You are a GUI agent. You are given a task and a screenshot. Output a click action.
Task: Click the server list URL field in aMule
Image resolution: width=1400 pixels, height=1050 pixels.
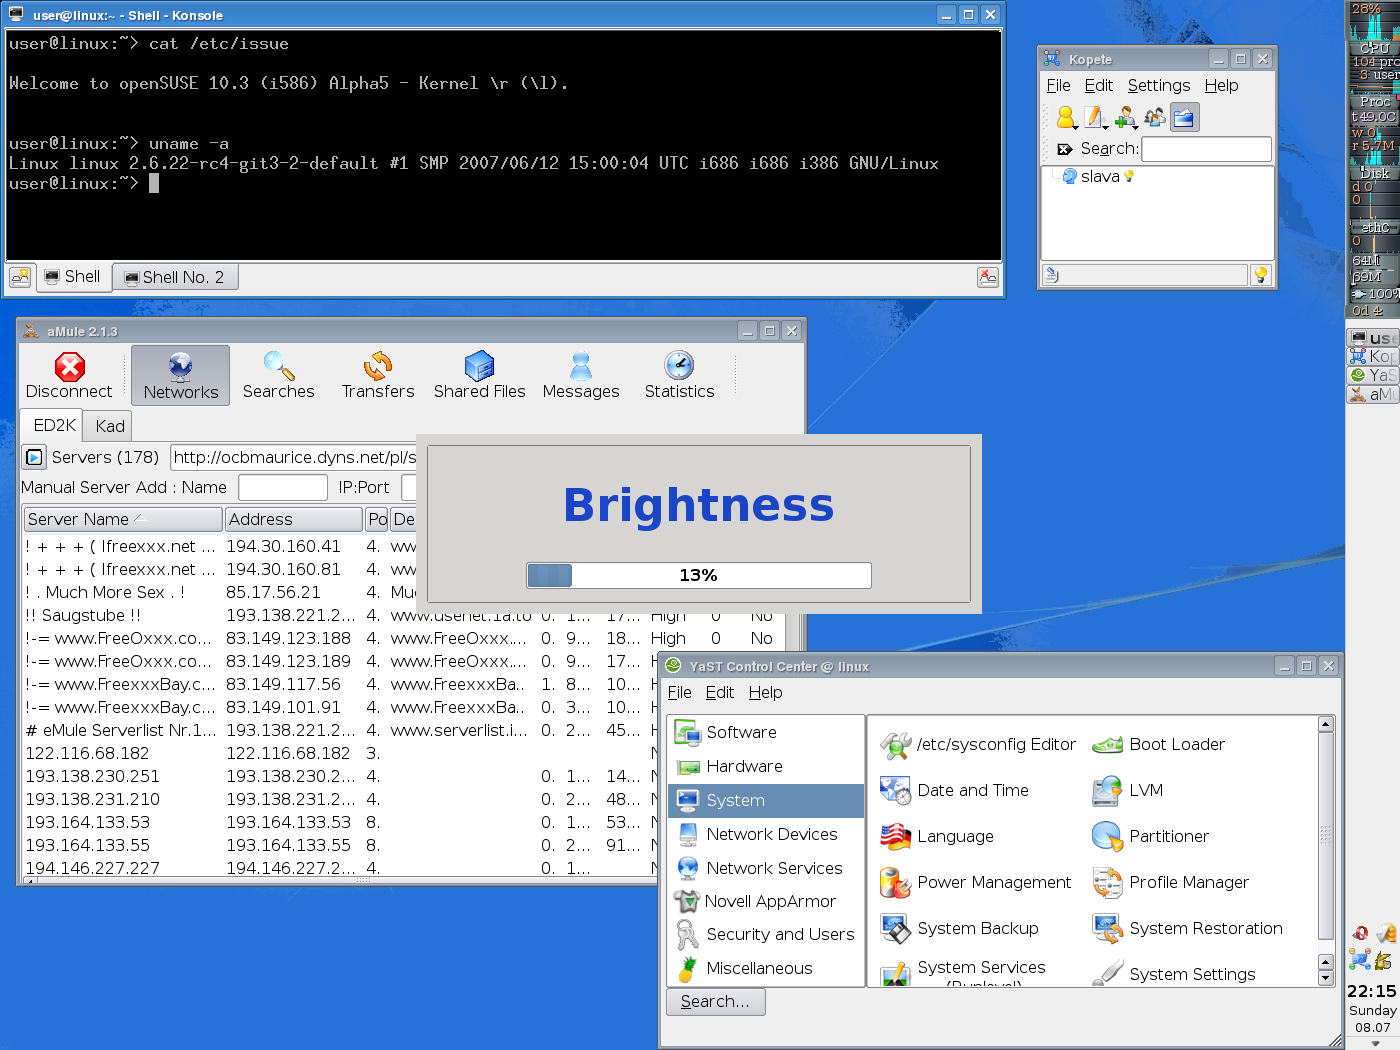[293, 457]
